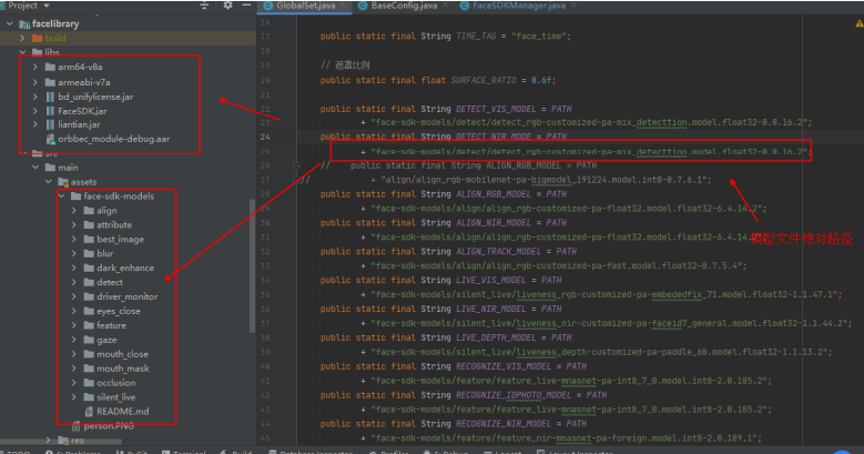Switch to the FaceSDKManager.java tab
Viewport: 864px width, 454px height.
(519, 6)
